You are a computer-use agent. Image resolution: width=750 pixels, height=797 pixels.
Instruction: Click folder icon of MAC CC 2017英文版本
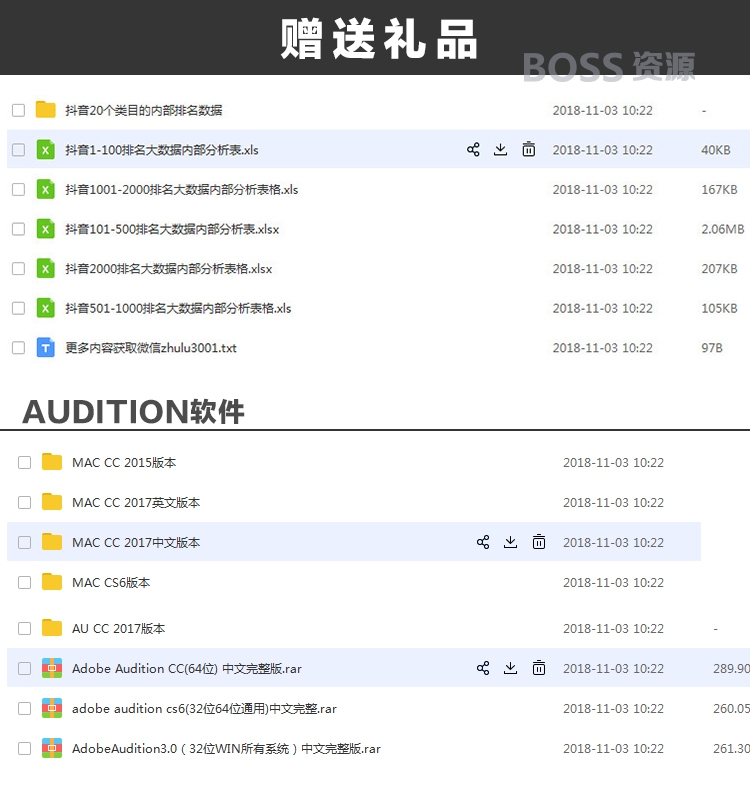[x=52, y=502]
